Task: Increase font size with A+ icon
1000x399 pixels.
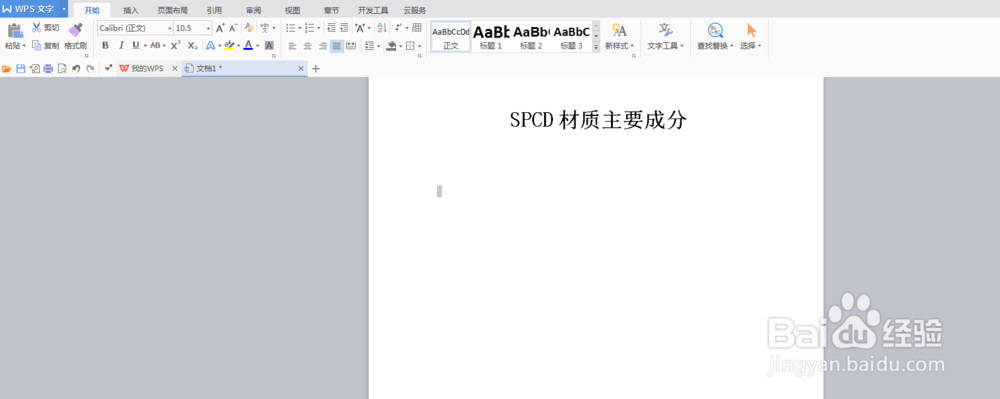Action: (219, 28)
